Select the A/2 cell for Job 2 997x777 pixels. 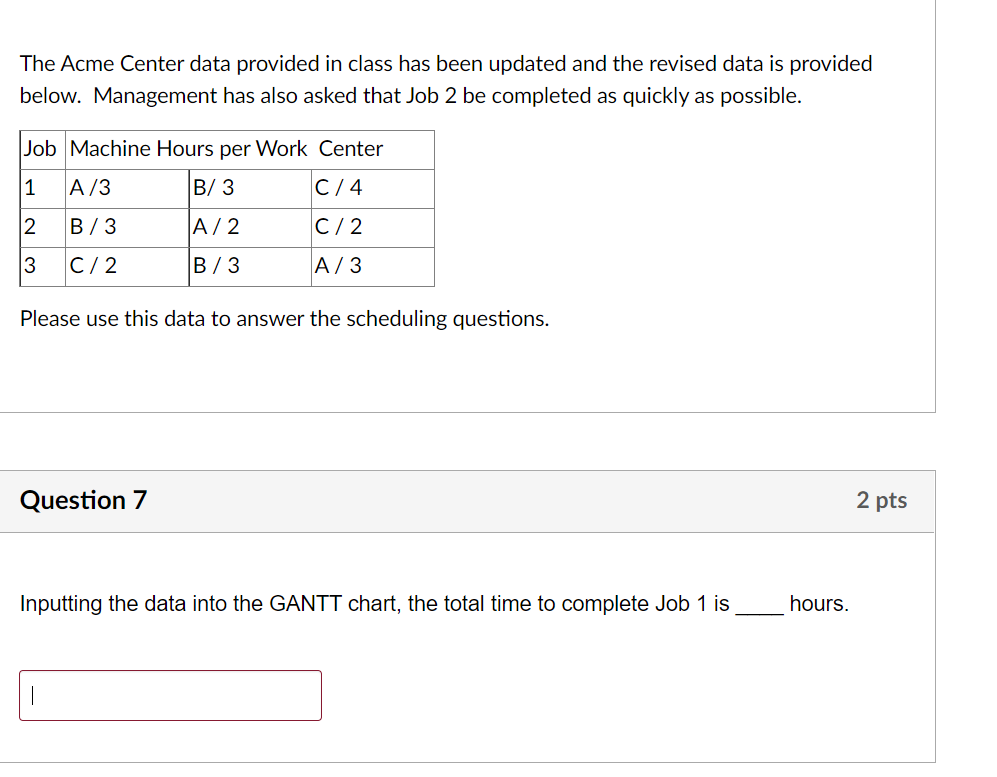[249, 227]
